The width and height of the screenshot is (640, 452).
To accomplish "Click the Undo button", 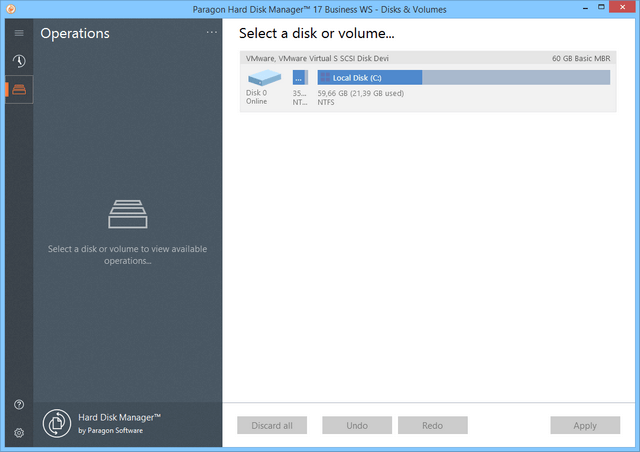I will (356, 425).
